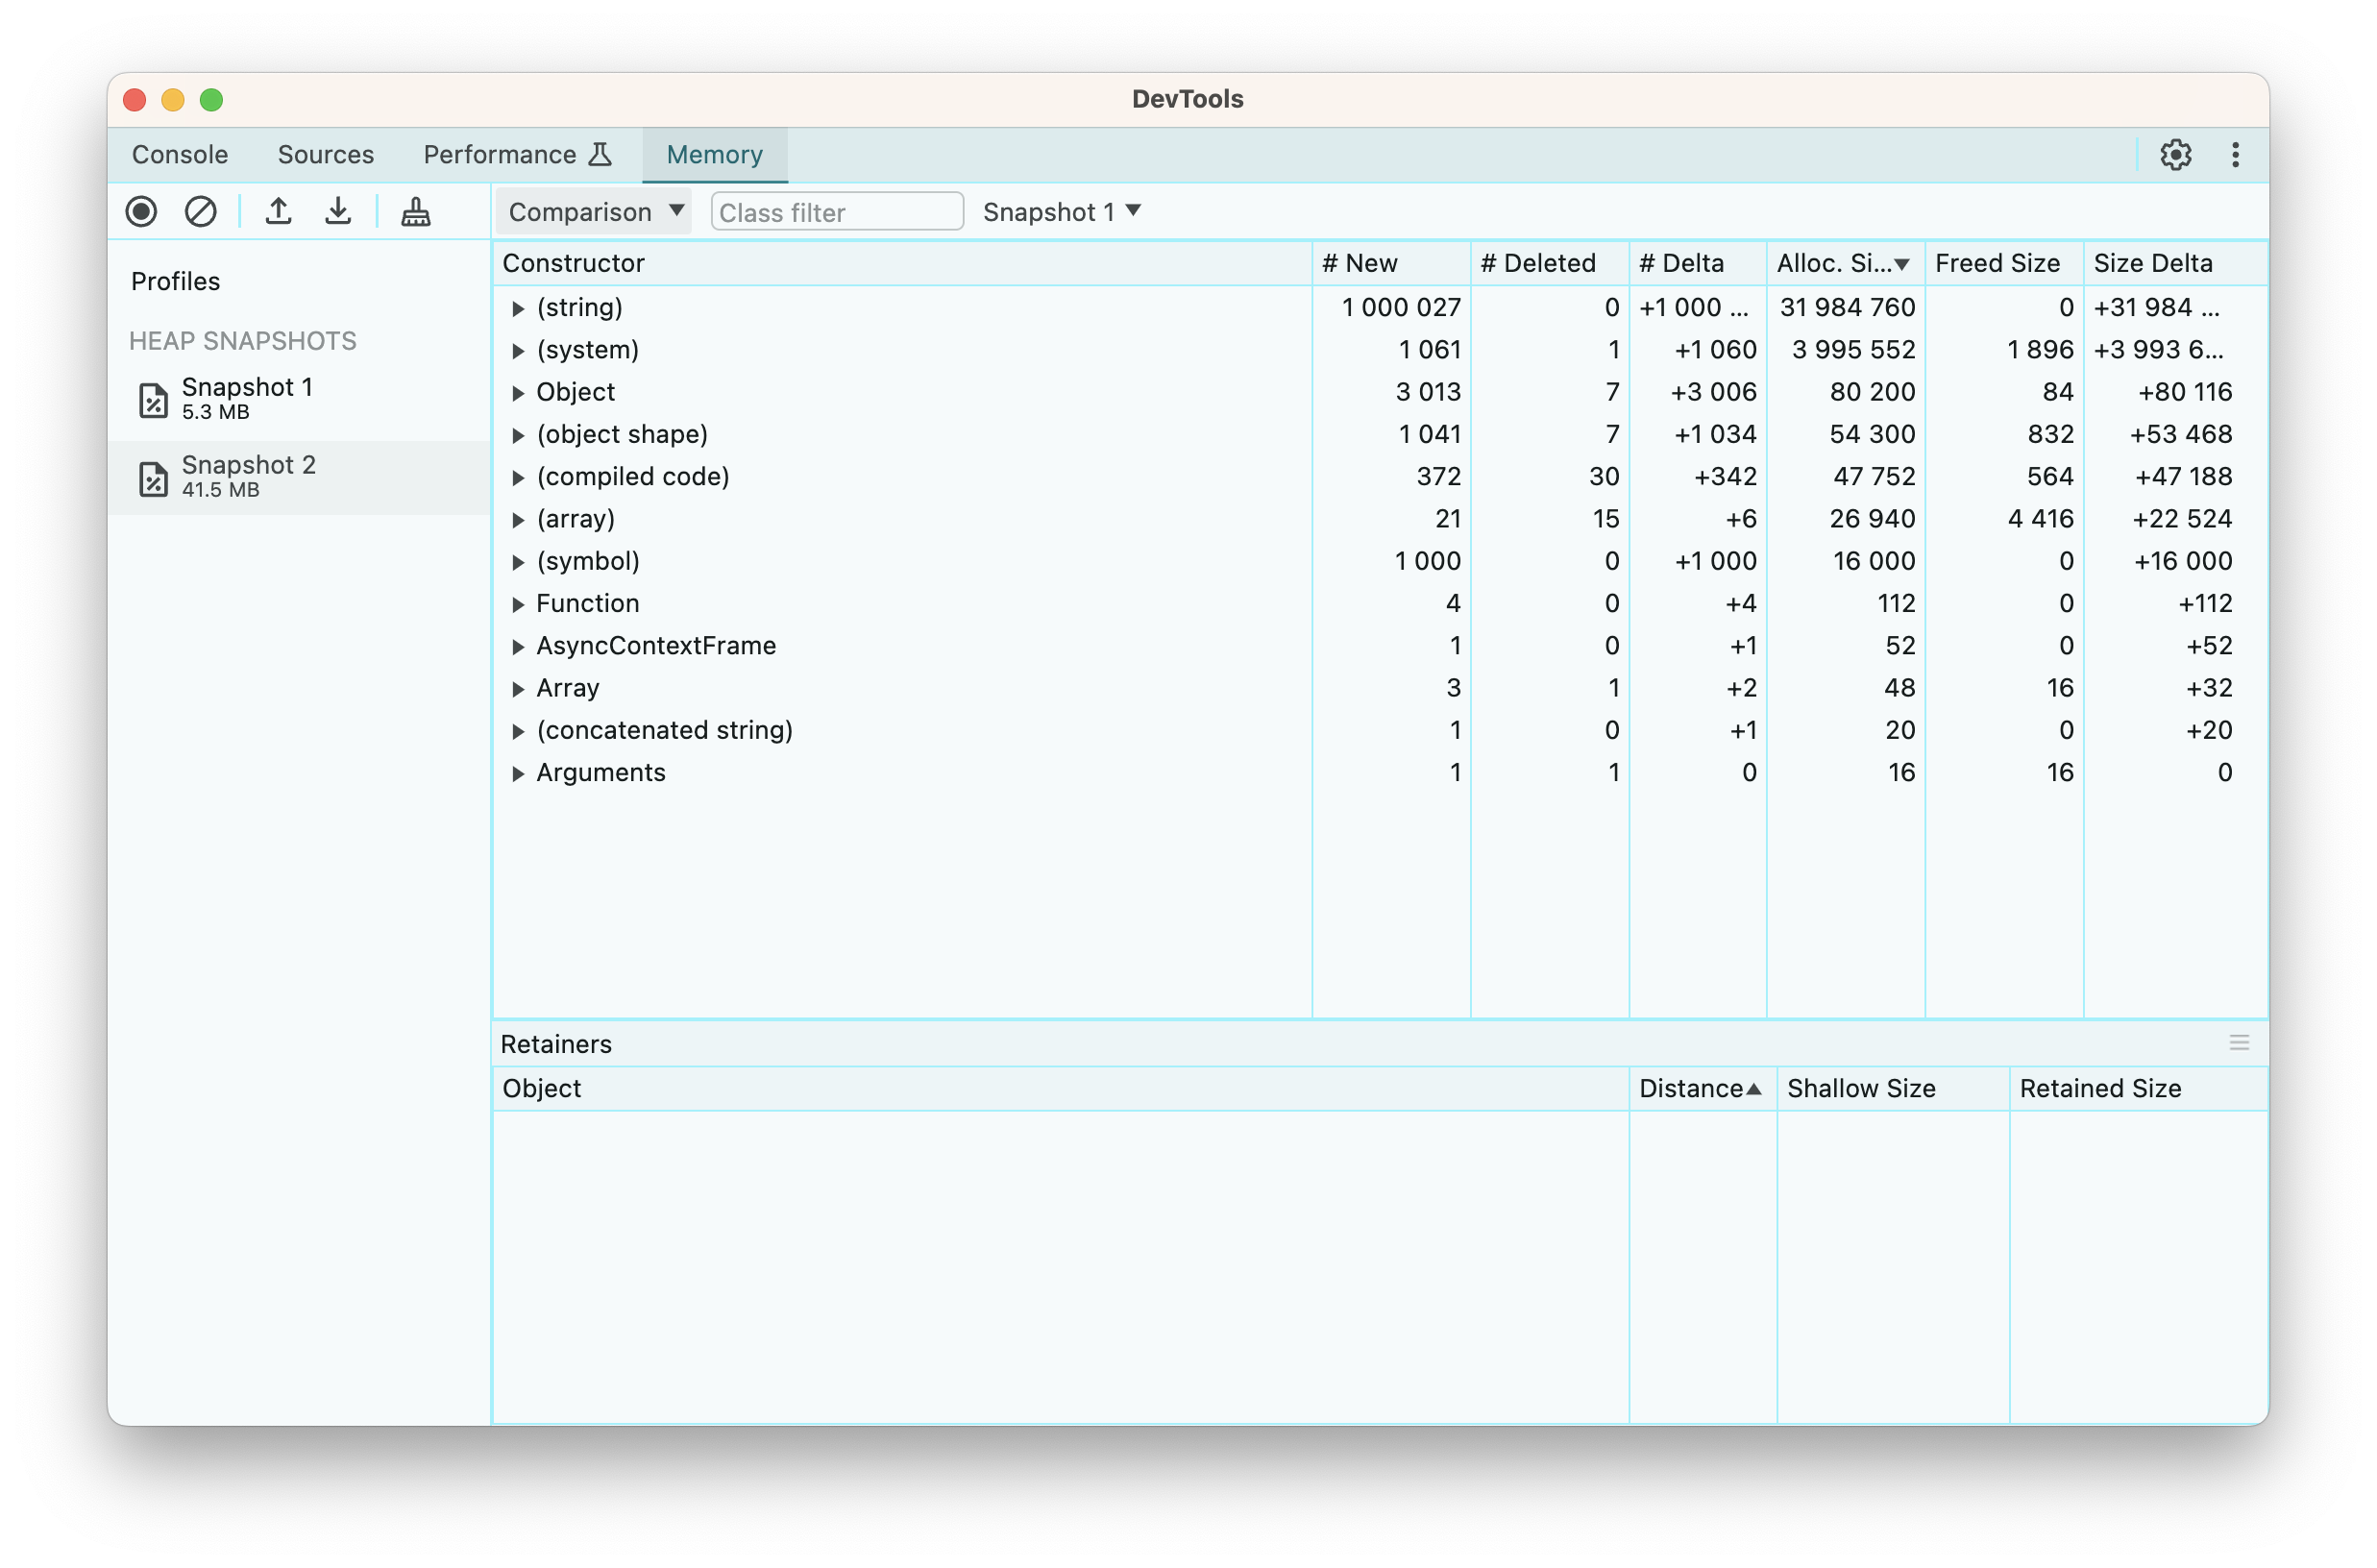Expand the (compiled code) row
This screenshot has height=1568, width=2377.
(x=518, y=478)
